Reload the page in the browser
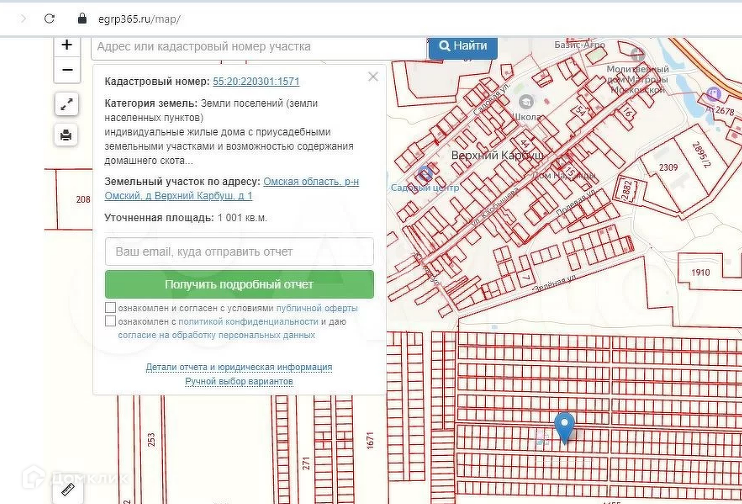The width and height of the screenshot is (742, 504). click(49, 19)
